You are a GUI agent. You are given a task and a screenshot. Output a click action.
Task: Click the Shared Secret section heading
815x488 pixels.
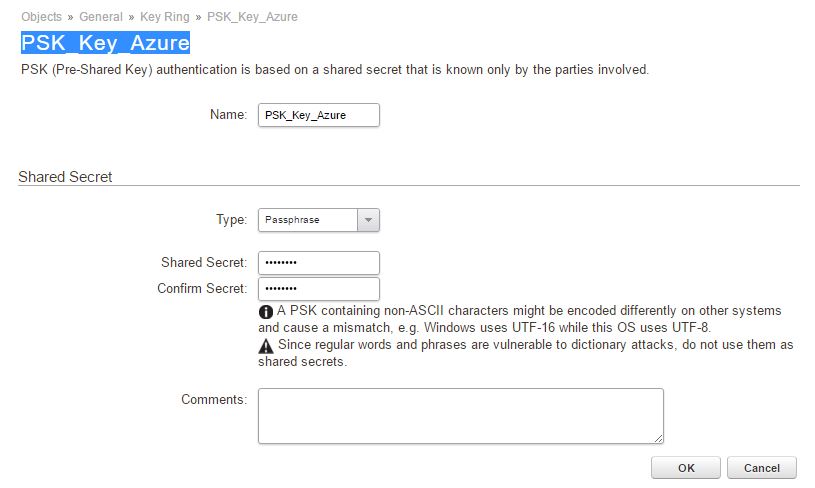pos(66,177)
